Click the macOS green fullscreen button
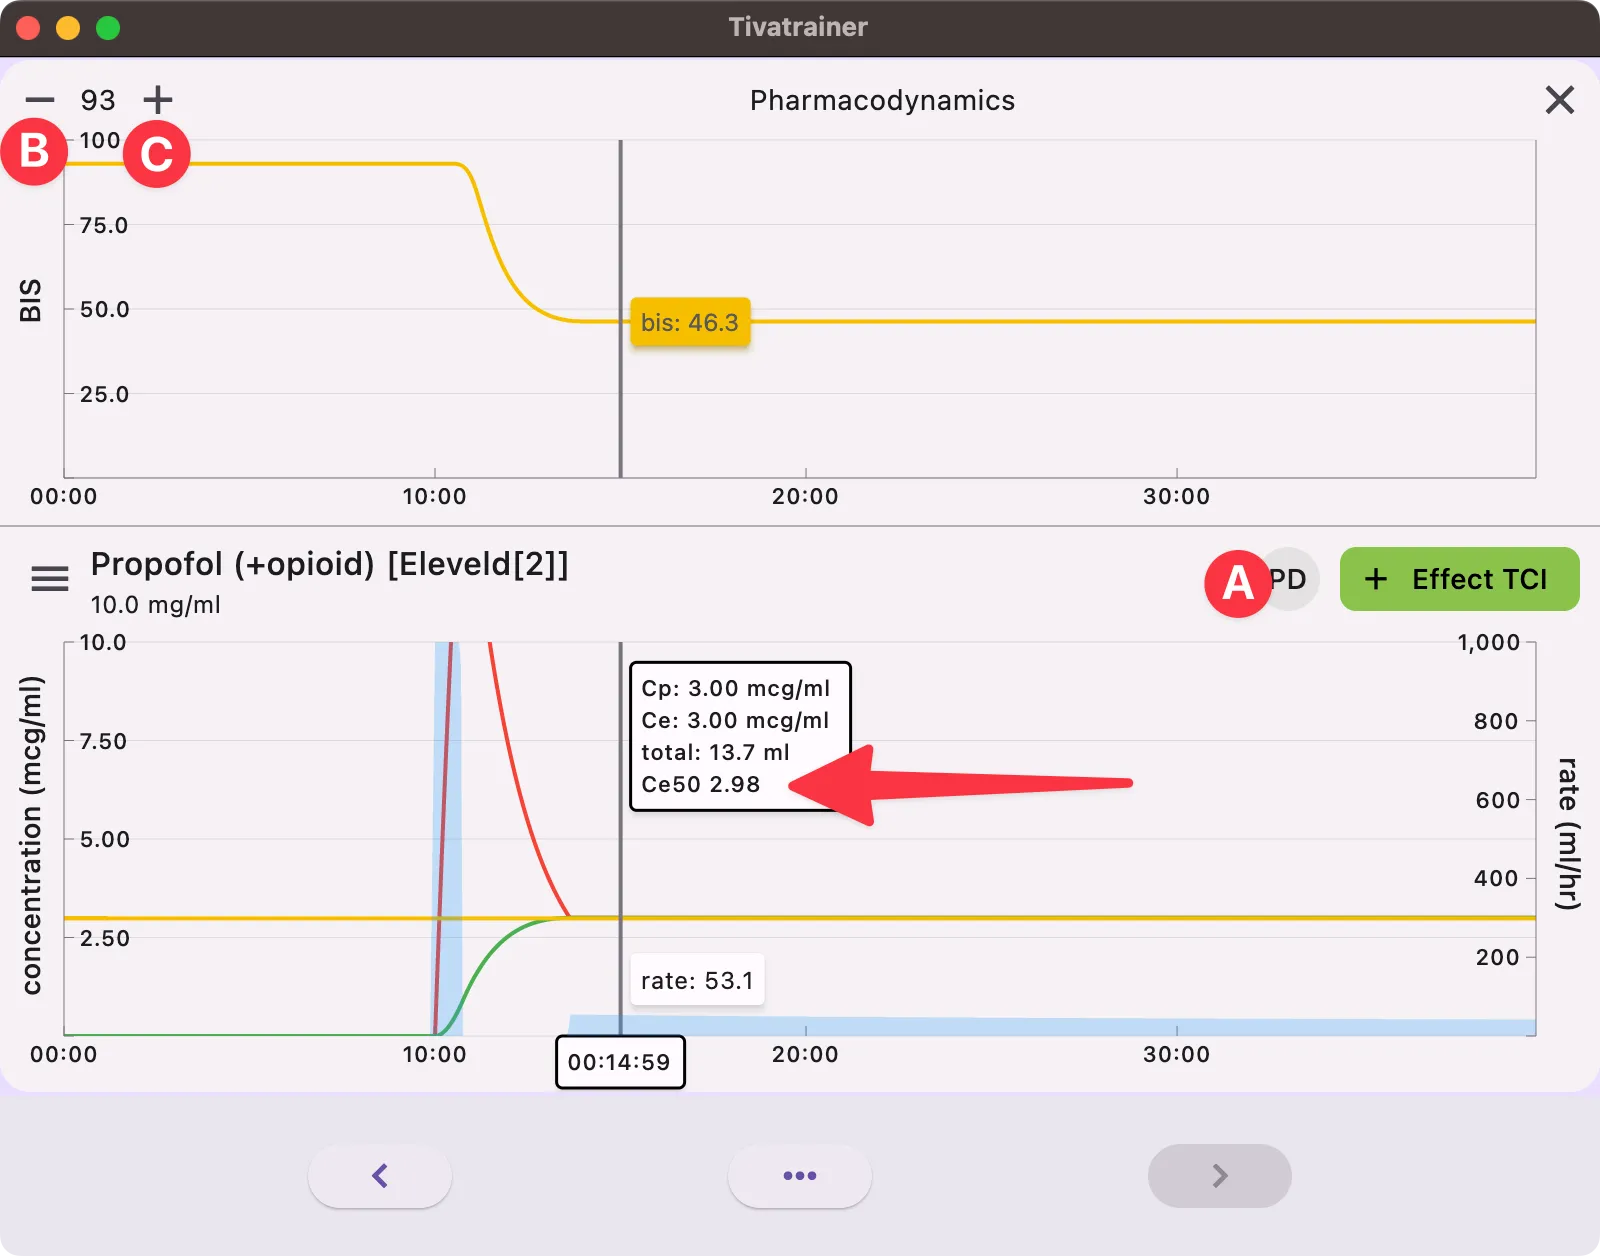The height and width of the screenshot is (1256, 1600). (108, 28)
